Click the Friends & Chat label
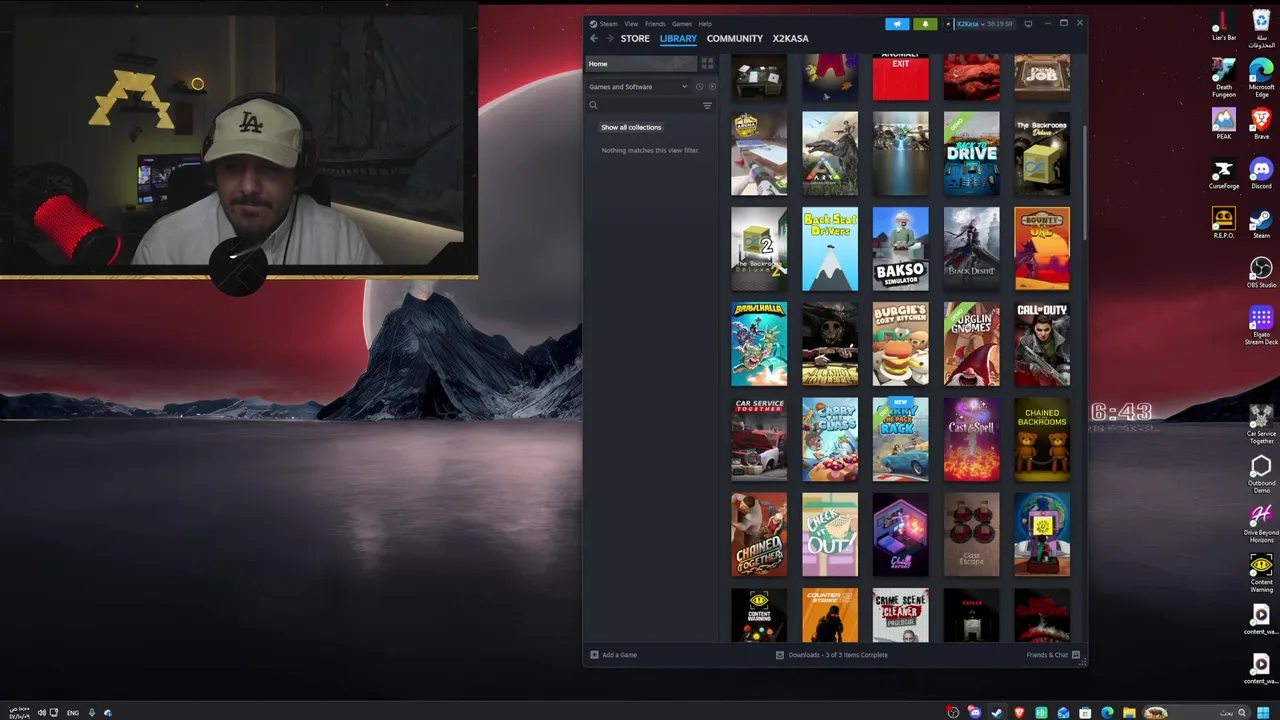The image size is (1280, 720). tap(1047, 655)
